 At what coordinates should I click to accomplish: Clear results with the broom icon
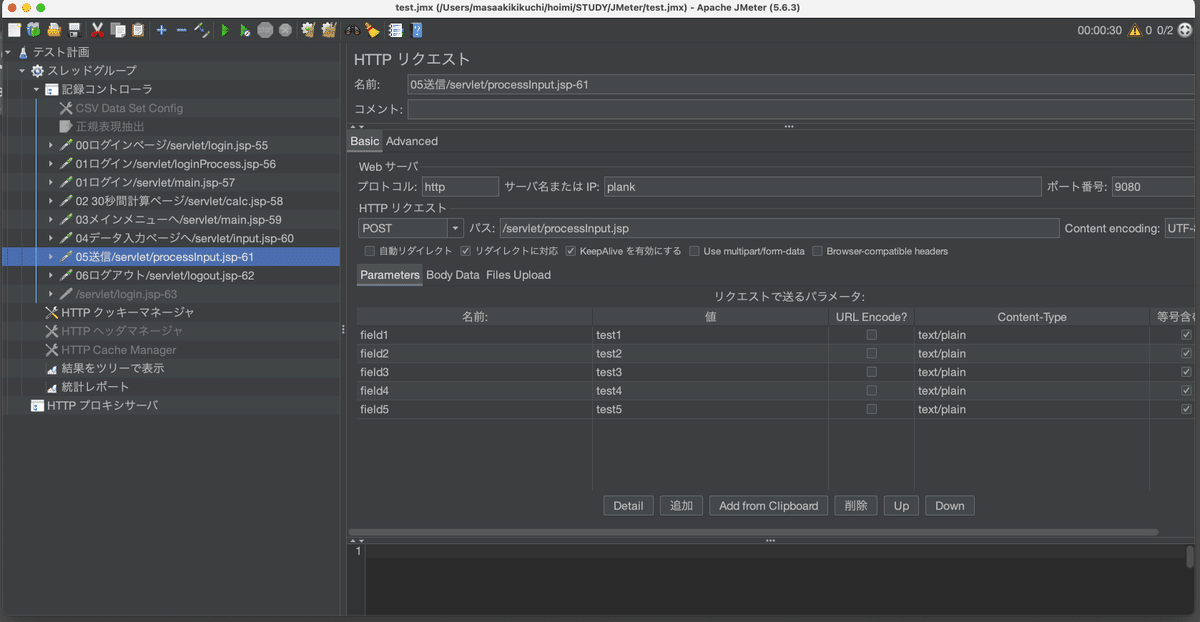click(x=372, y=31)
